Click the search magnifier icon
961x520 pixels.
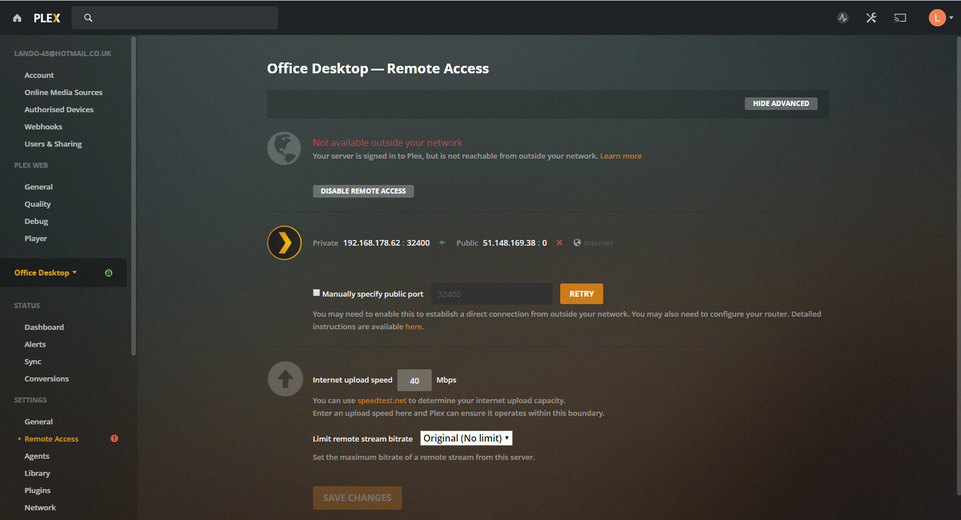pyautogui.click(x=88, y=18)
